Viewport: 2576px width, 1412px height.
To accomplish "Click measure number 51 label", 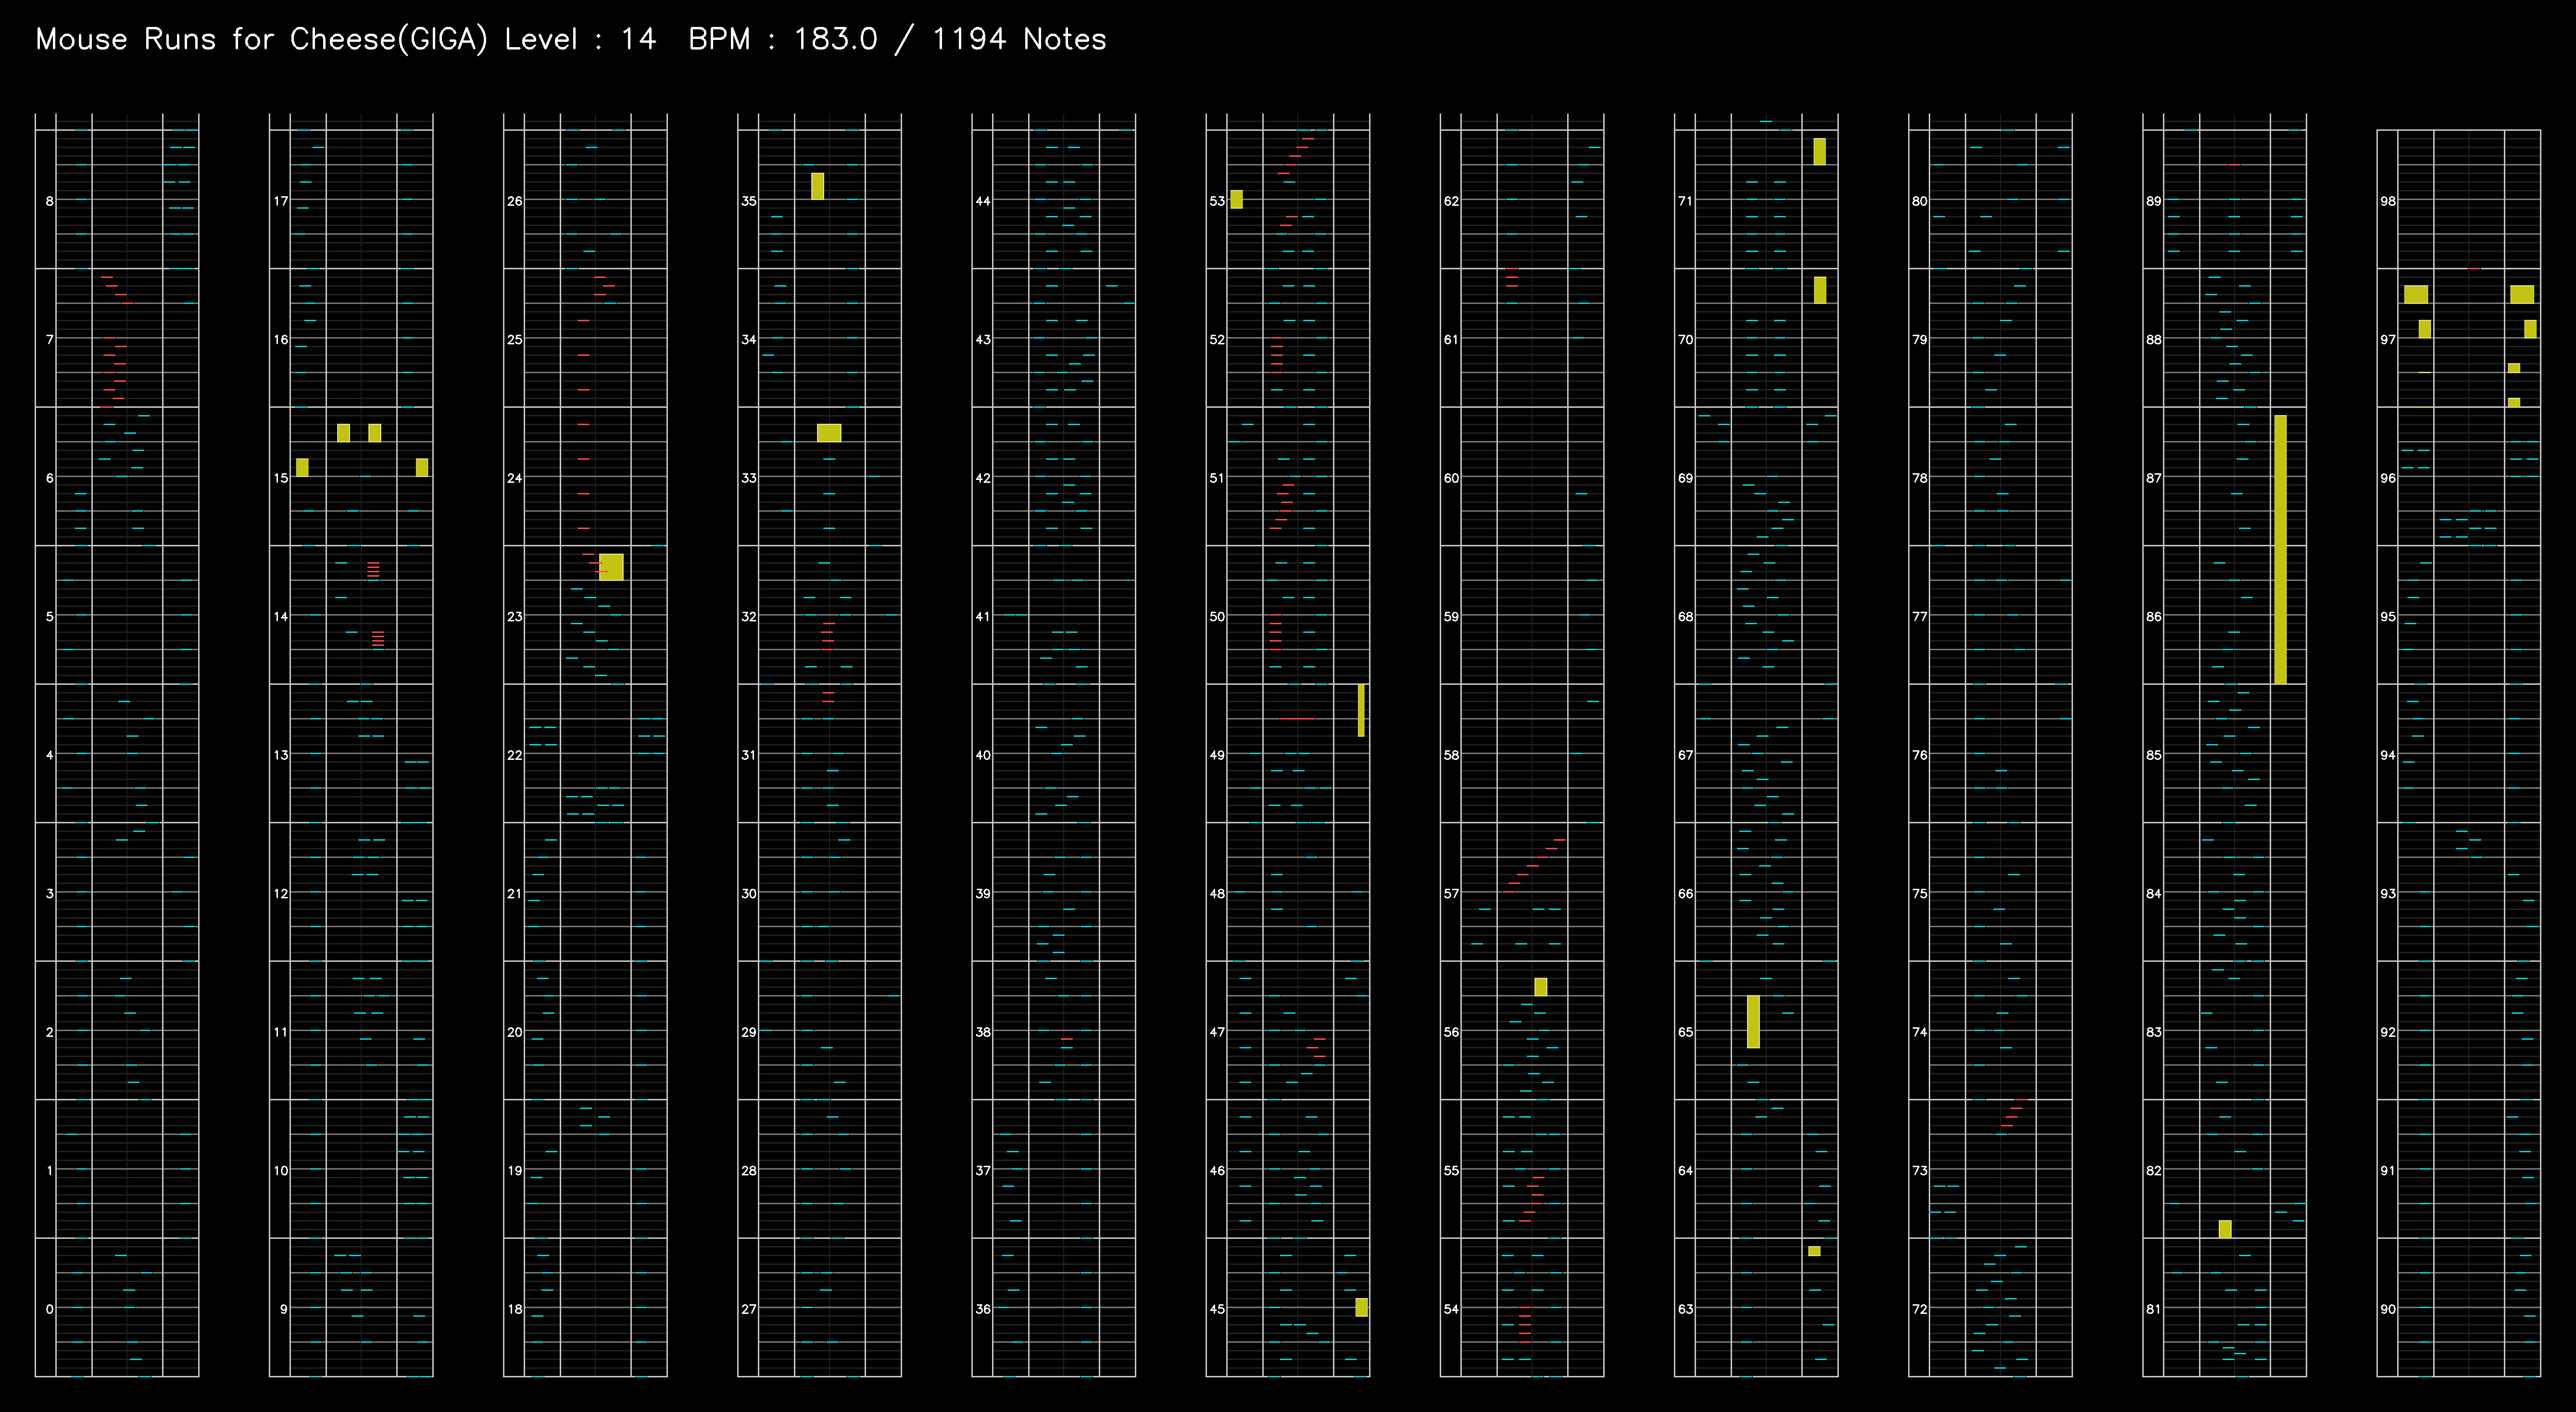I will pos(1217,478).
